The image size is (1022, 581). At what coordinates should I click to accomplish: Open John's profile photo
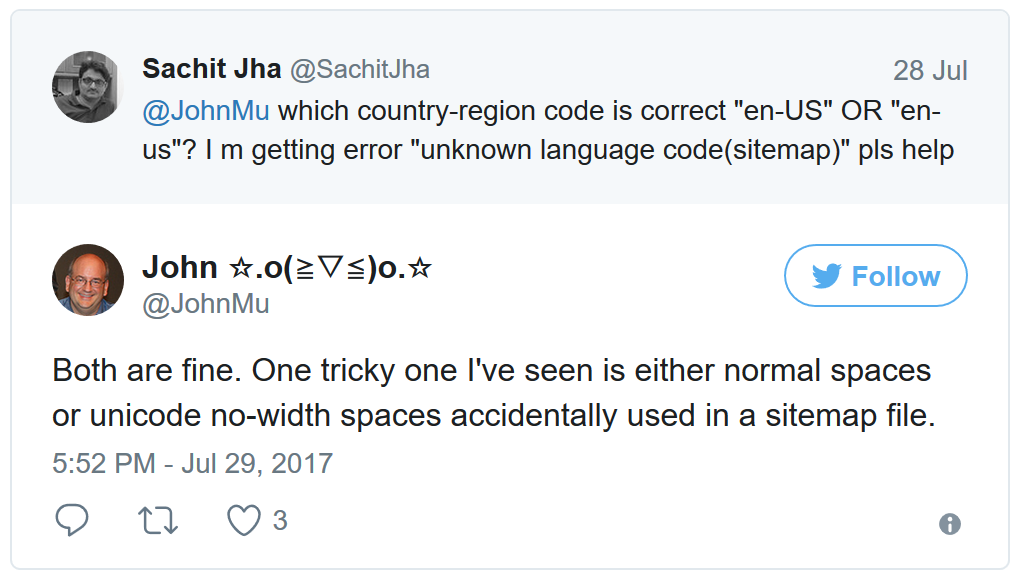coord(87,280)
